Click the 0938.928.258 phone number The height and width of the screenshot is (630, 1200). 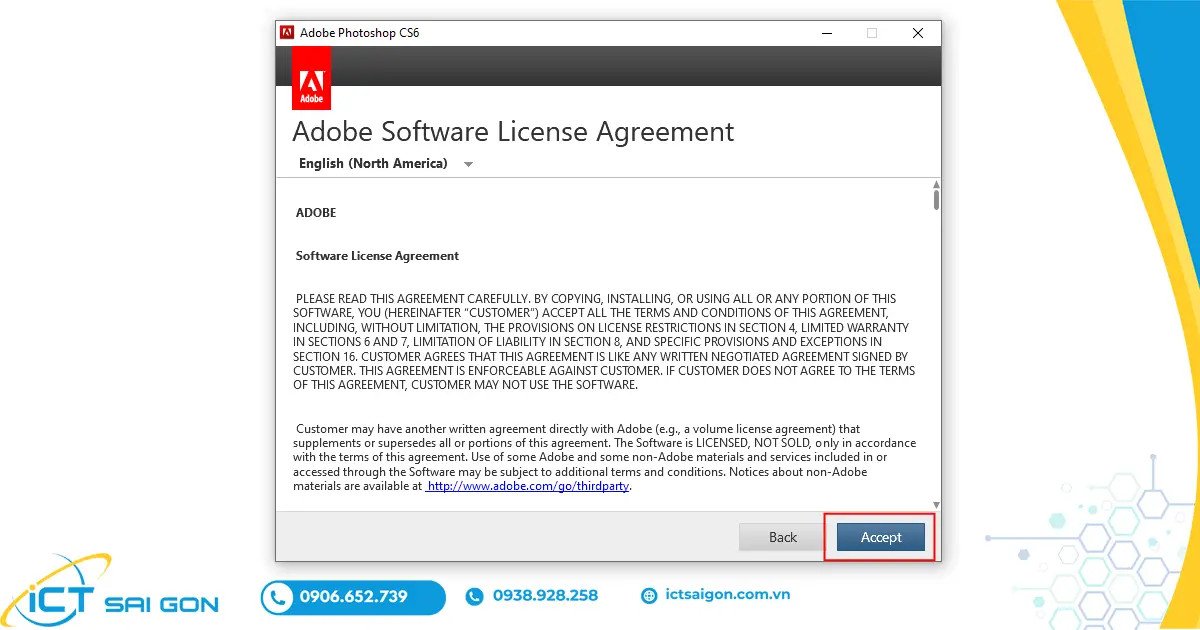pos(544,596)
